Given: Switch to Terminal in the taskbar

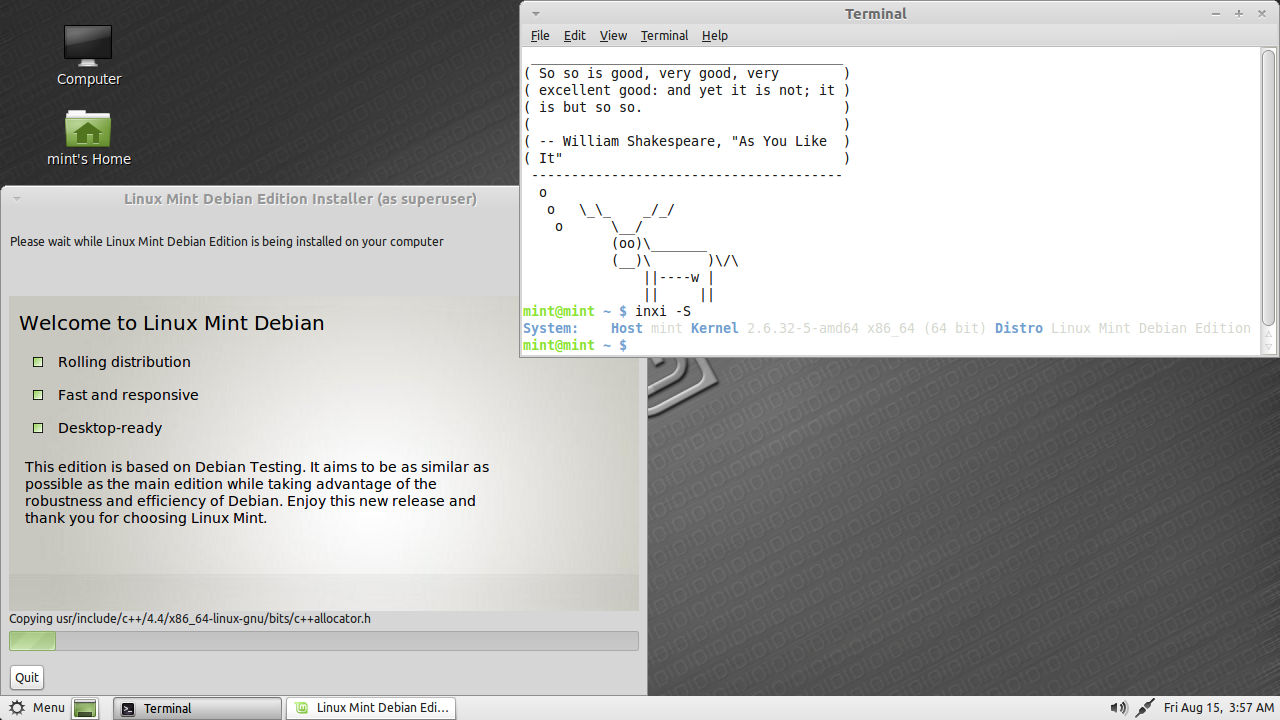Looking at the screenshot, I should tap(197, 708).
